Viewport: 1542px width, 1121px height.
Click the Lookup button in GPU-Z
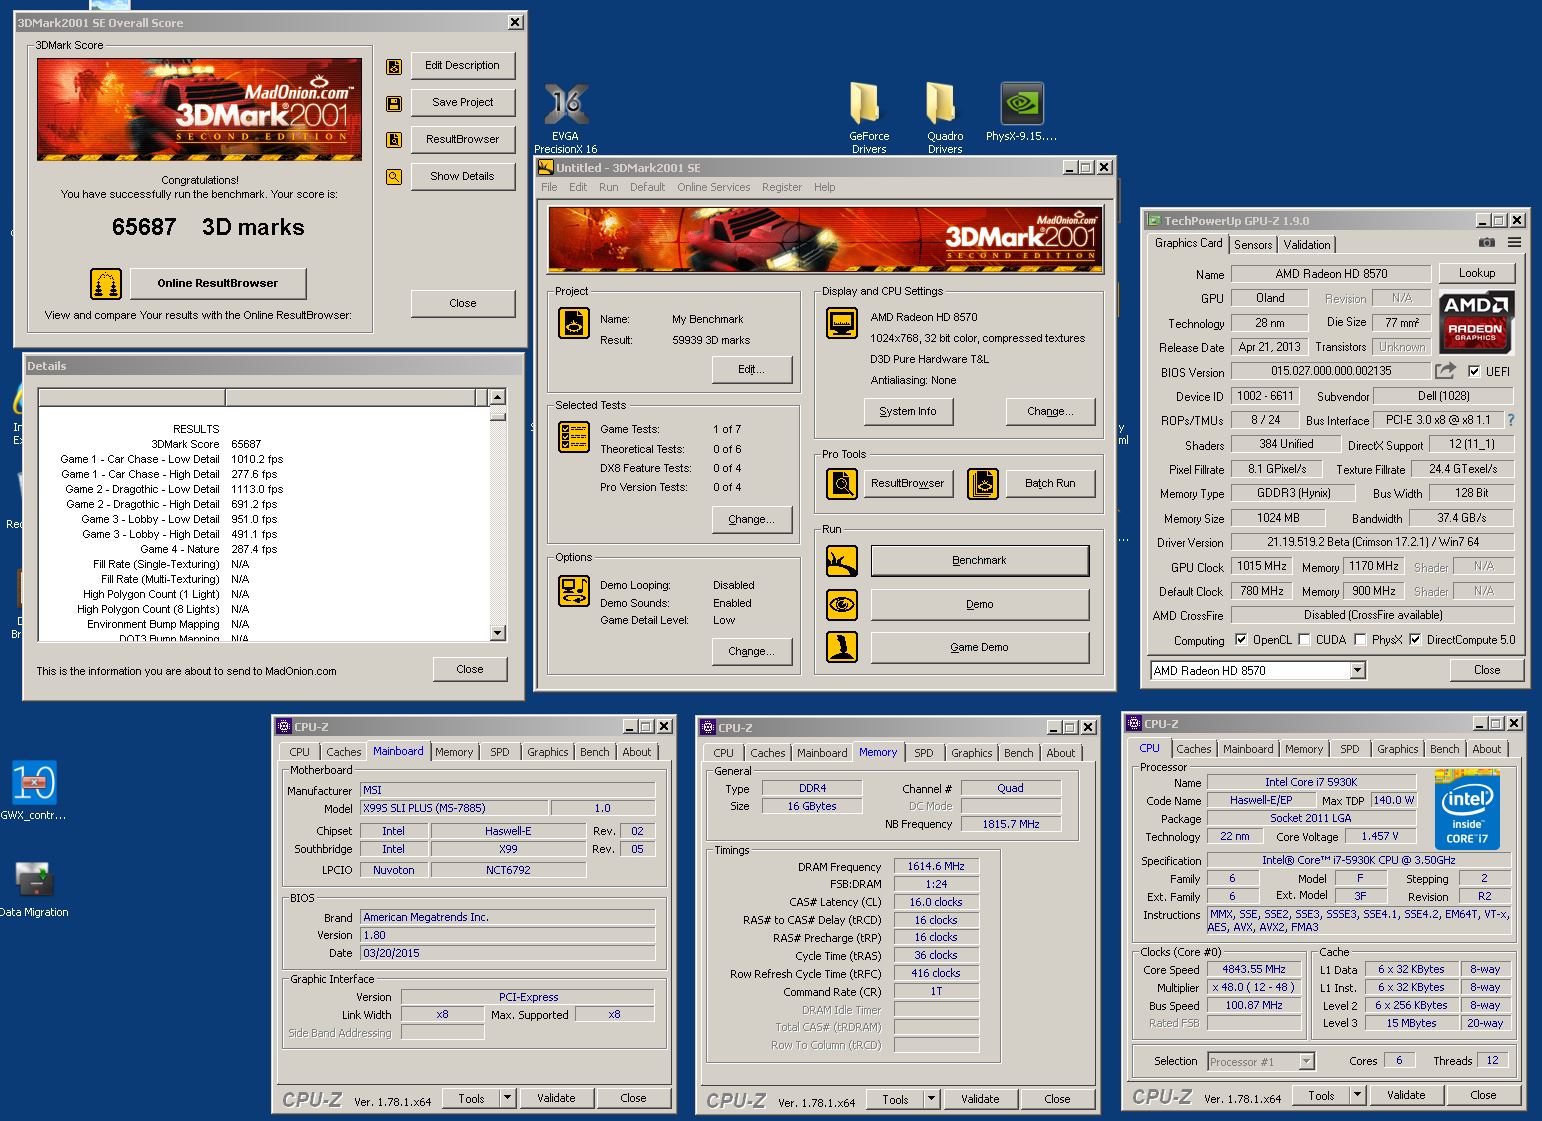[1477, 273]
